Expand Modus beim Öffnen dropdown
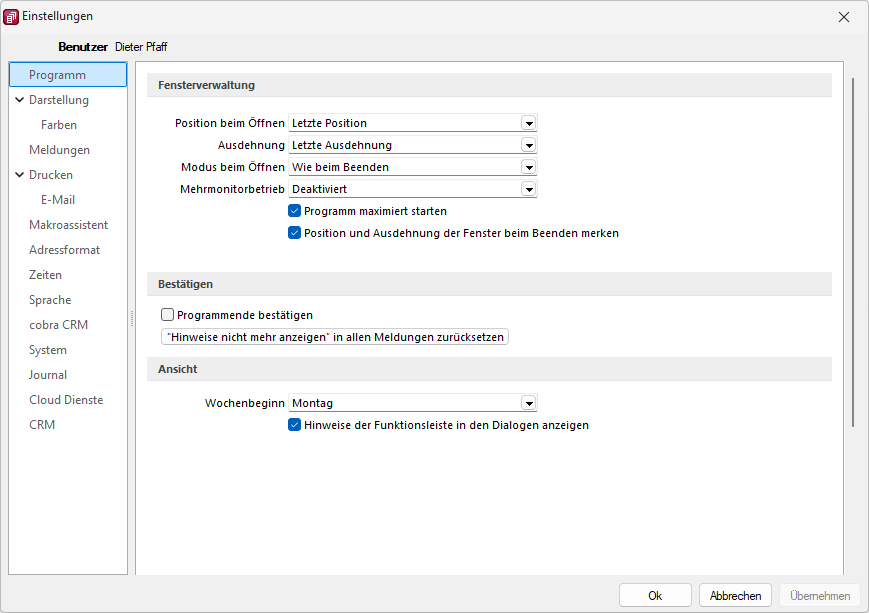The width and height of the screenshot is (869, 613). coord(528,167)
